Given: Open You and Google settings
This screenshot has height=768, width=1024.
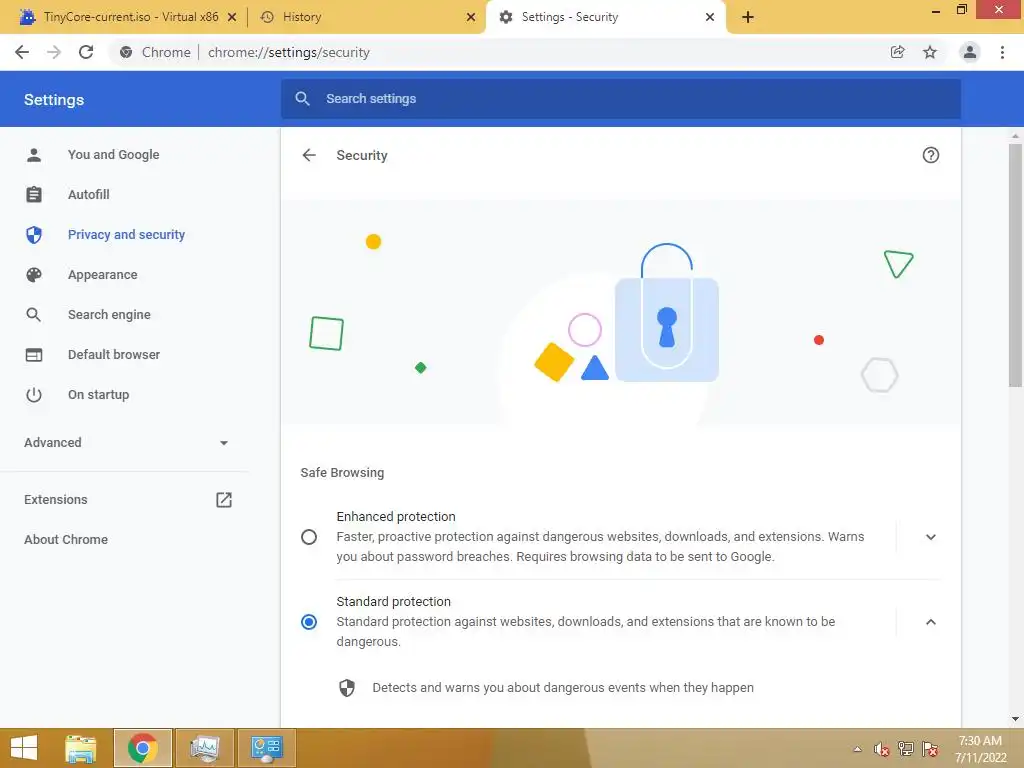Looking at the screenshot, I should pyautogui.click(x=114, y=155).
